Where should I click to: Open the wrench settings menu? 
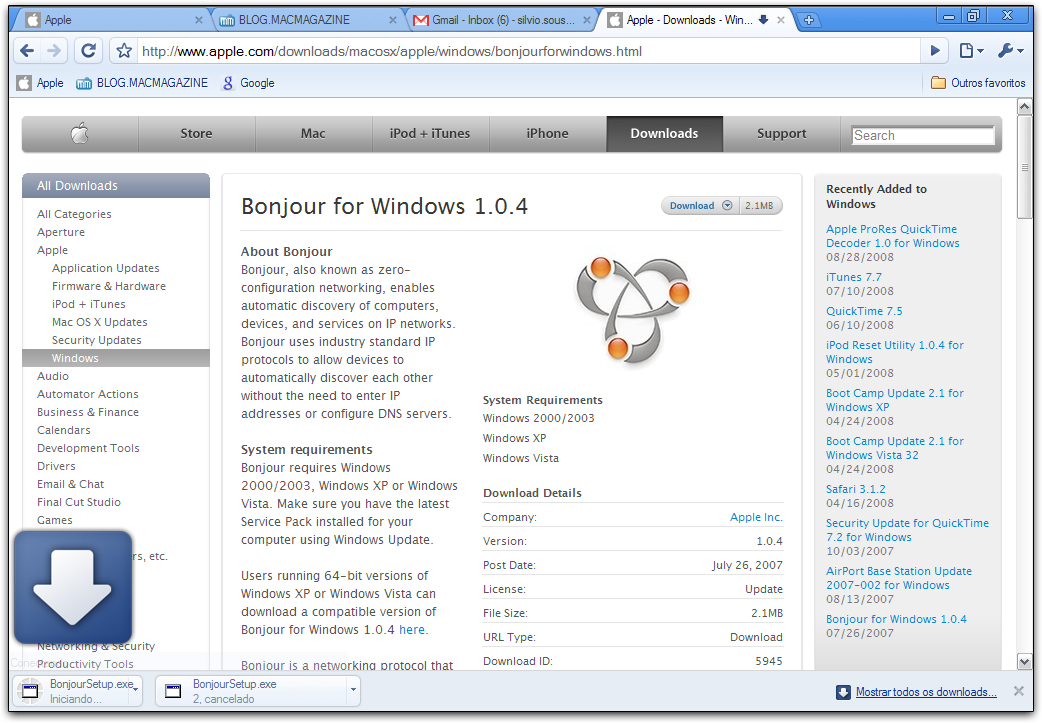pyautogui.click(x=1010, y=51)
